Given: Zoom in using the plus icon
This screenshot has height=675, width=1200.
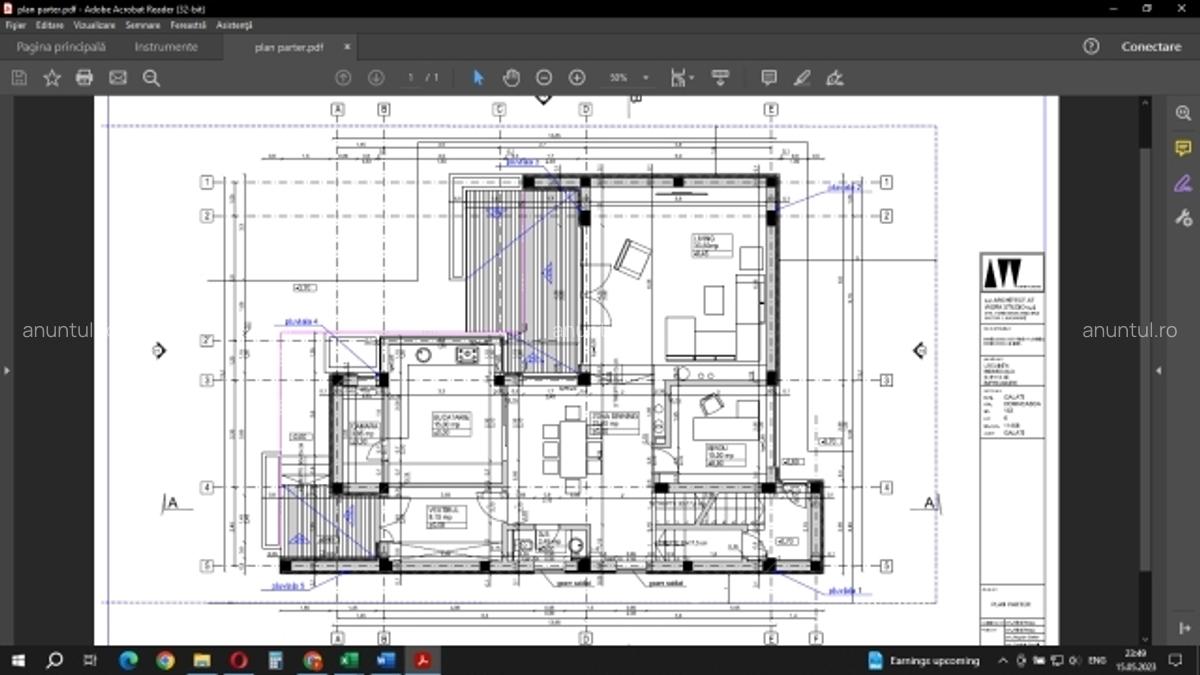Looking at the screenshot, I should pyautogui.click(x=578, y=77).
